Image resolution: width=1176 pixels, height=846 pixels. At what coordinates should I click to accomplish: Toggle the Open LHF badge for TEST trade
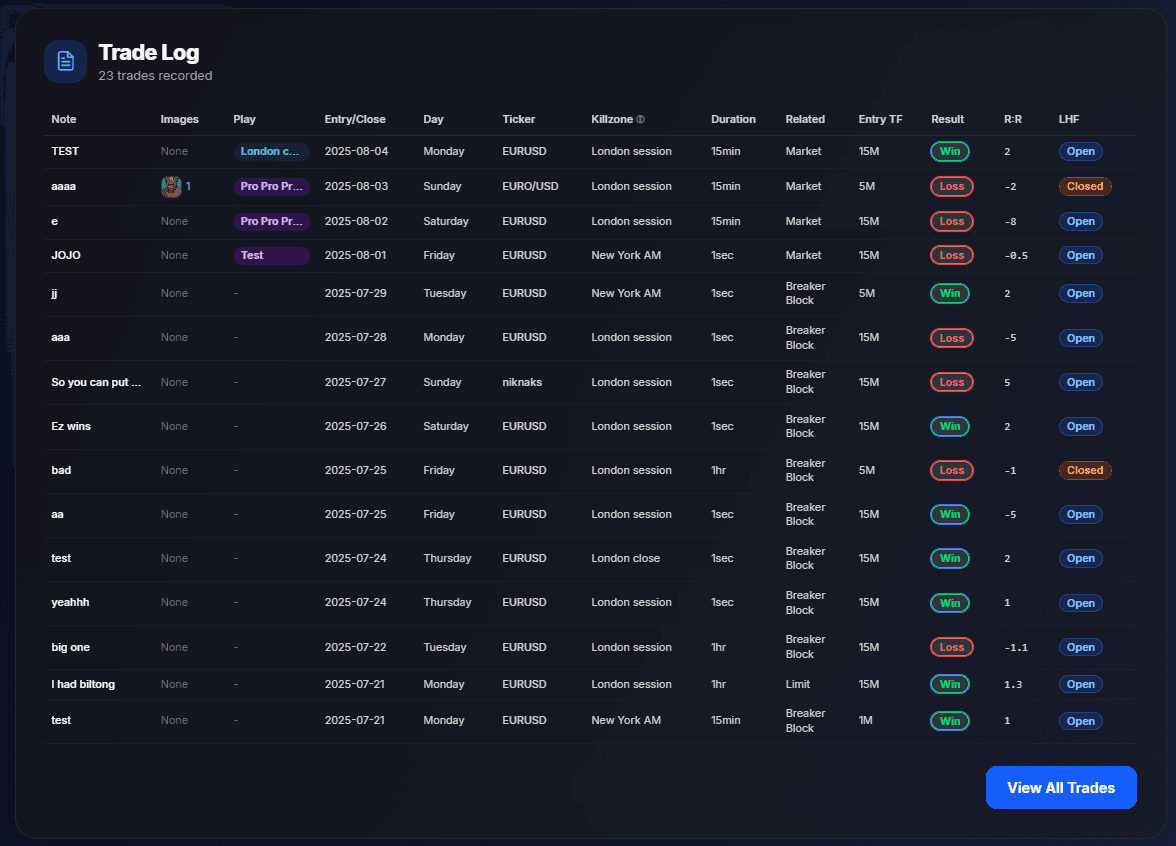(x=1080, y=152)
